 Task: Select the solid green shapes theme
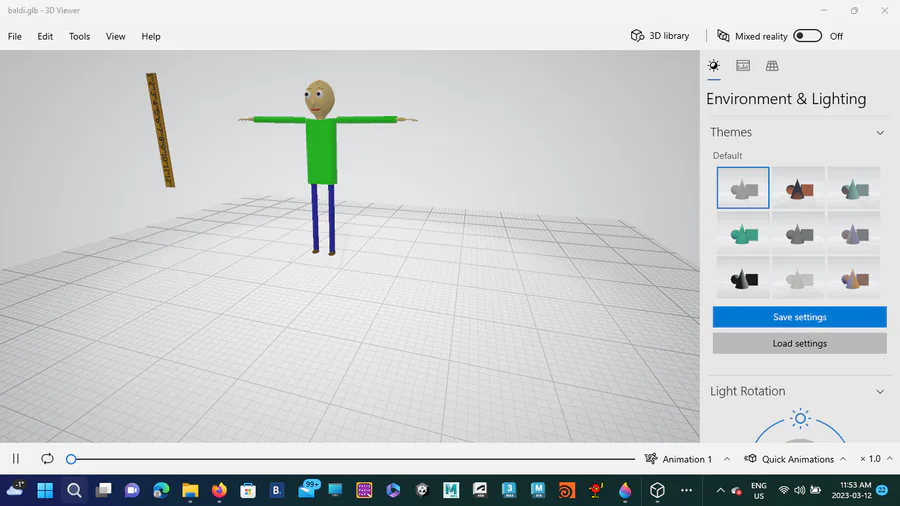743,233
